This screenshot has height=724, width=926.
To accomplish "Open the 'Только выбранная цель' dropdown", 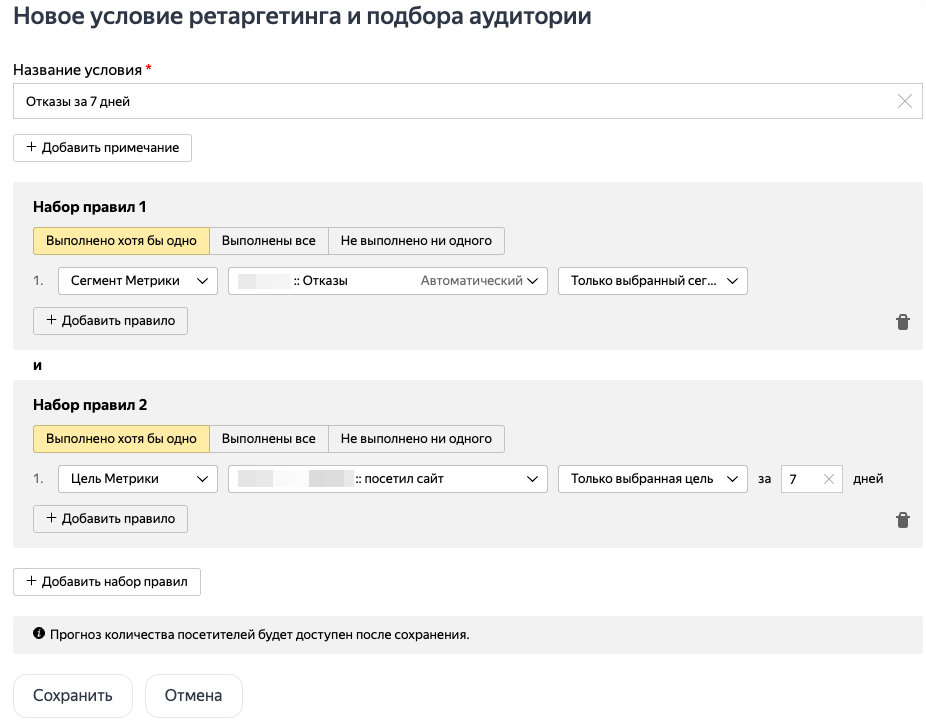I will coord(652,480).
